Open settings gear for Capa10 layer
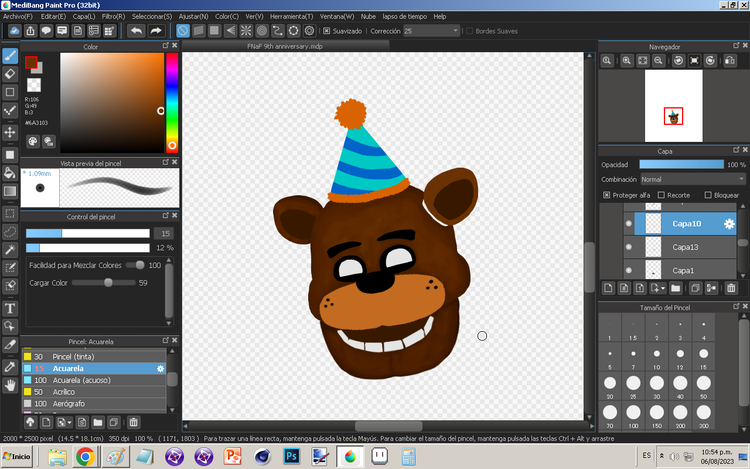 (x=729, y=224)
